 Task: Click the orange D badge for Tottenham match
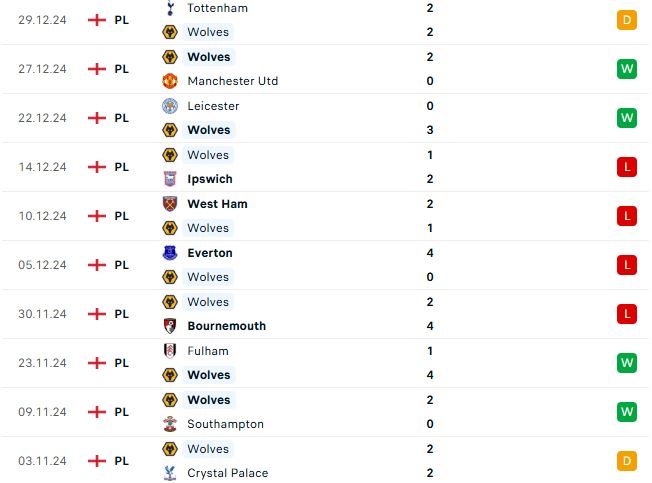(x=627, y=20)
